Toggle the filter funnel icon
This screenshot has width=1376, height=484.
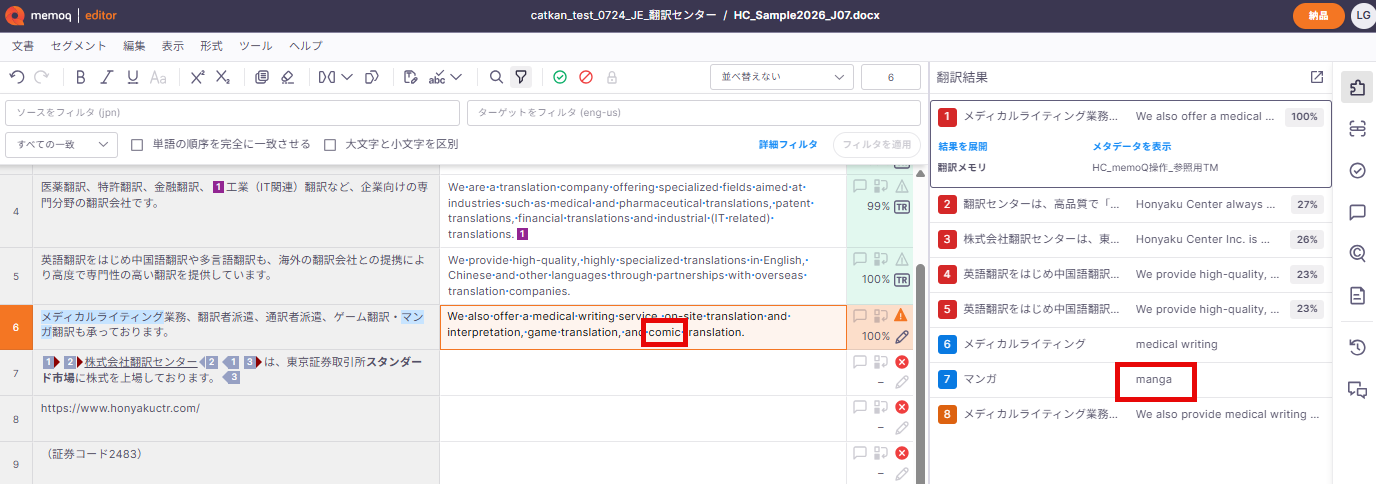pyautogui.click(x=521, y=77)
